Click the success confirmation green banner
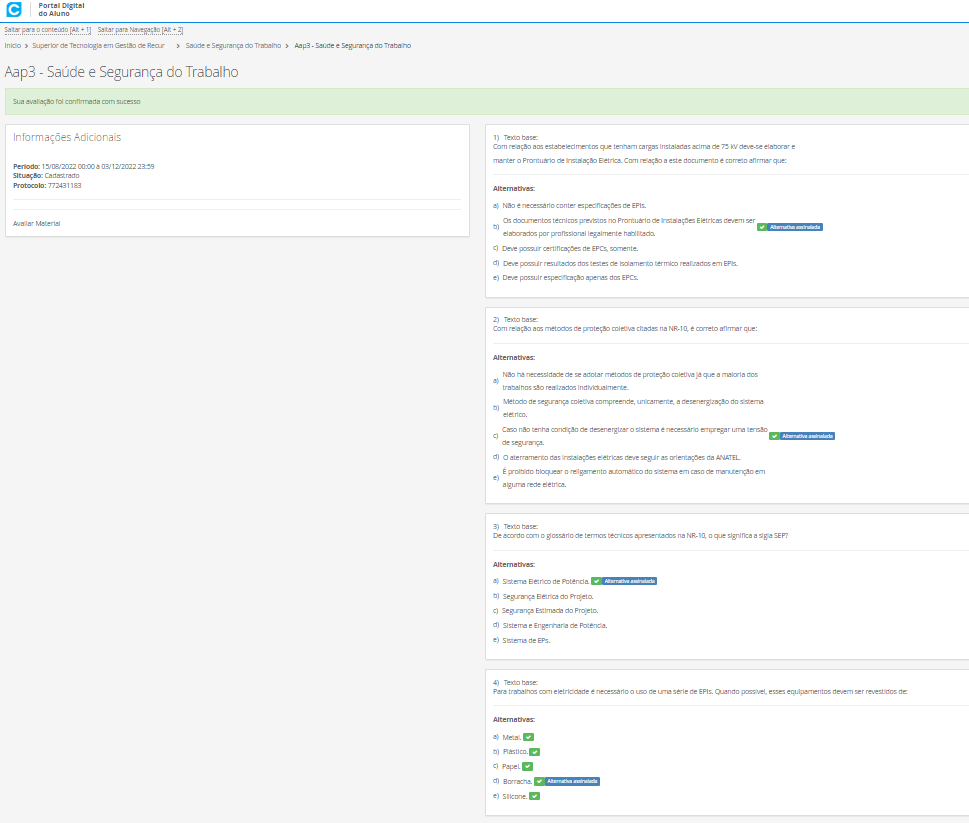The image size is (969, 823). pyautogui.click(x=484, y=102)
